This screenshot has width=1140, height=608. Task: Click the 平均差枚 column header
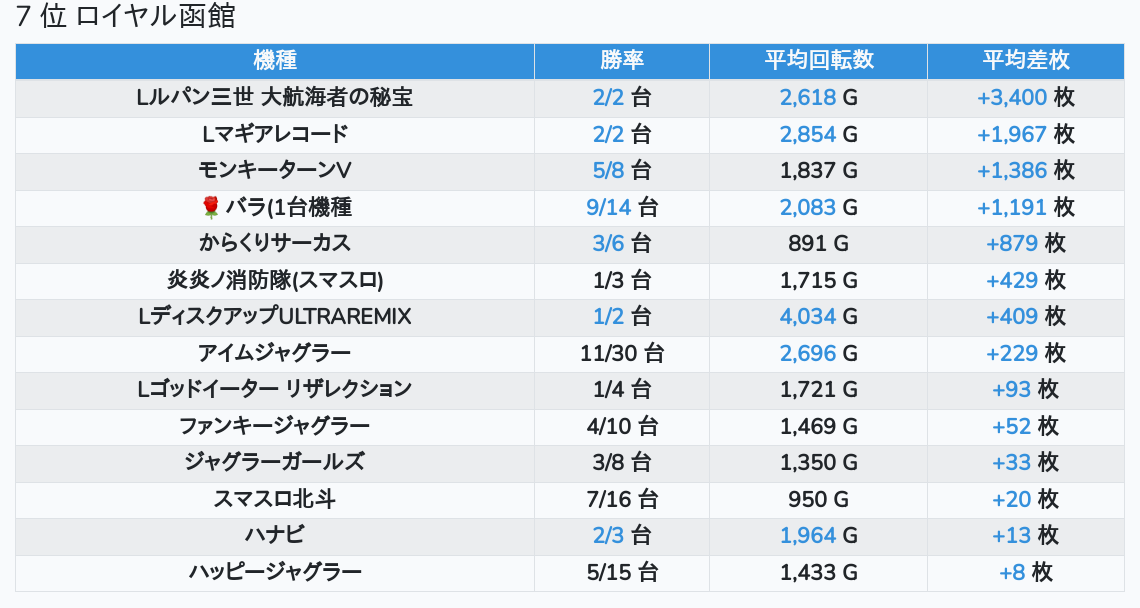tap(1025, 60)
